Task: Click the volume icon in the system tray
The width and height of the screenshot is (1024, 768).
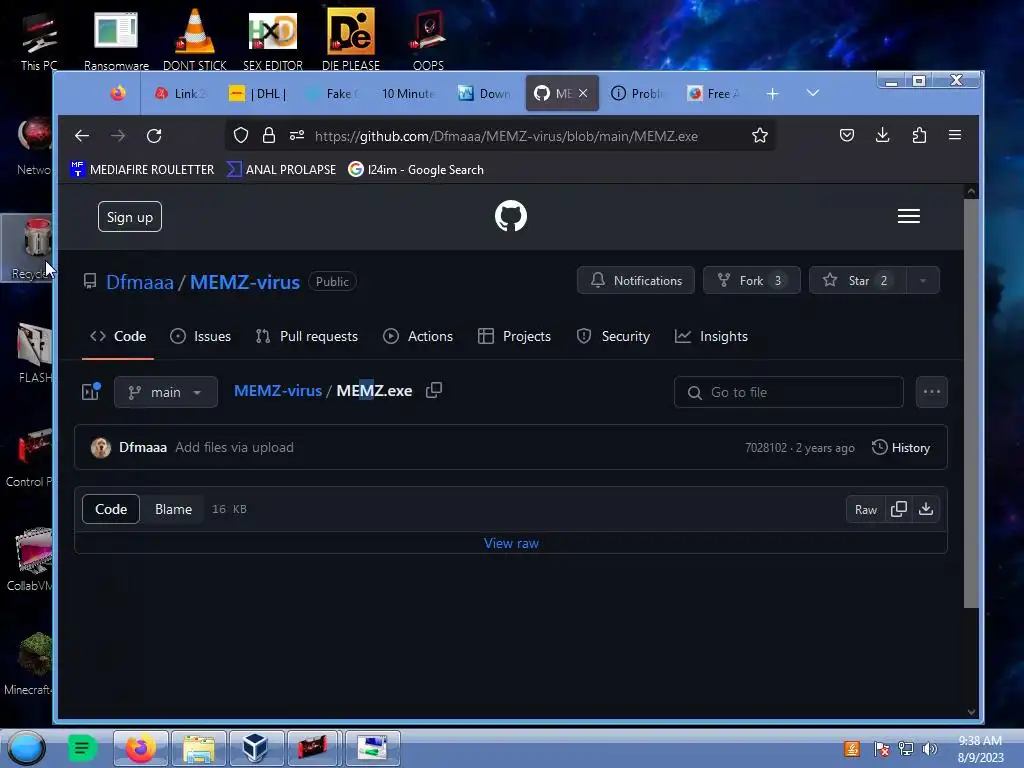Action: 929,749
